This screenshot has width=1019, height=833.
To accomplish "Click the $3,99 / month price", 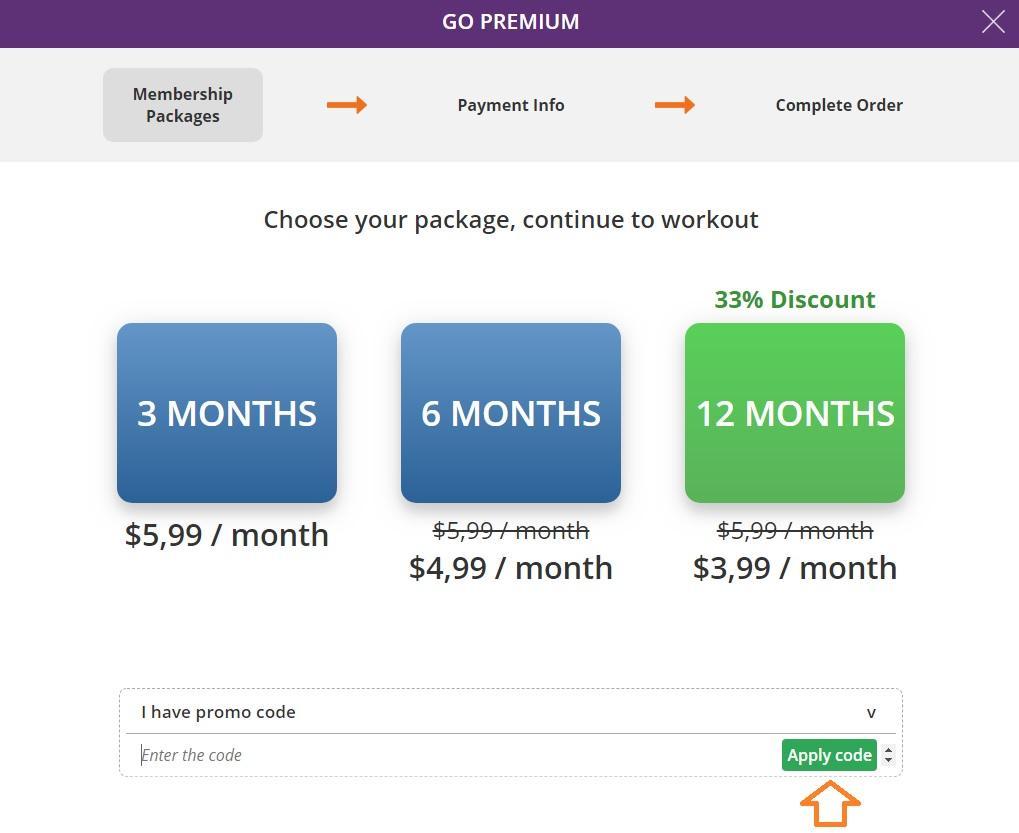I will tap(795, 568).
